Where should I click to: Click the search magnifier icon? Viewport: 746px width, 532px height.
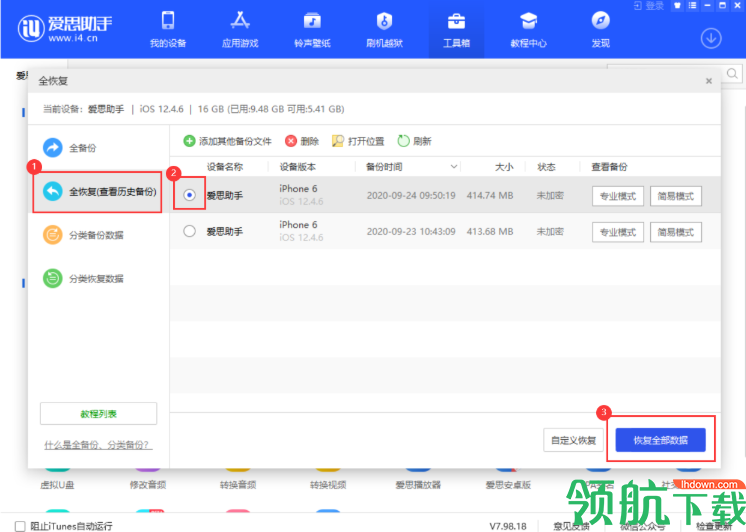[x=732, y=74]
